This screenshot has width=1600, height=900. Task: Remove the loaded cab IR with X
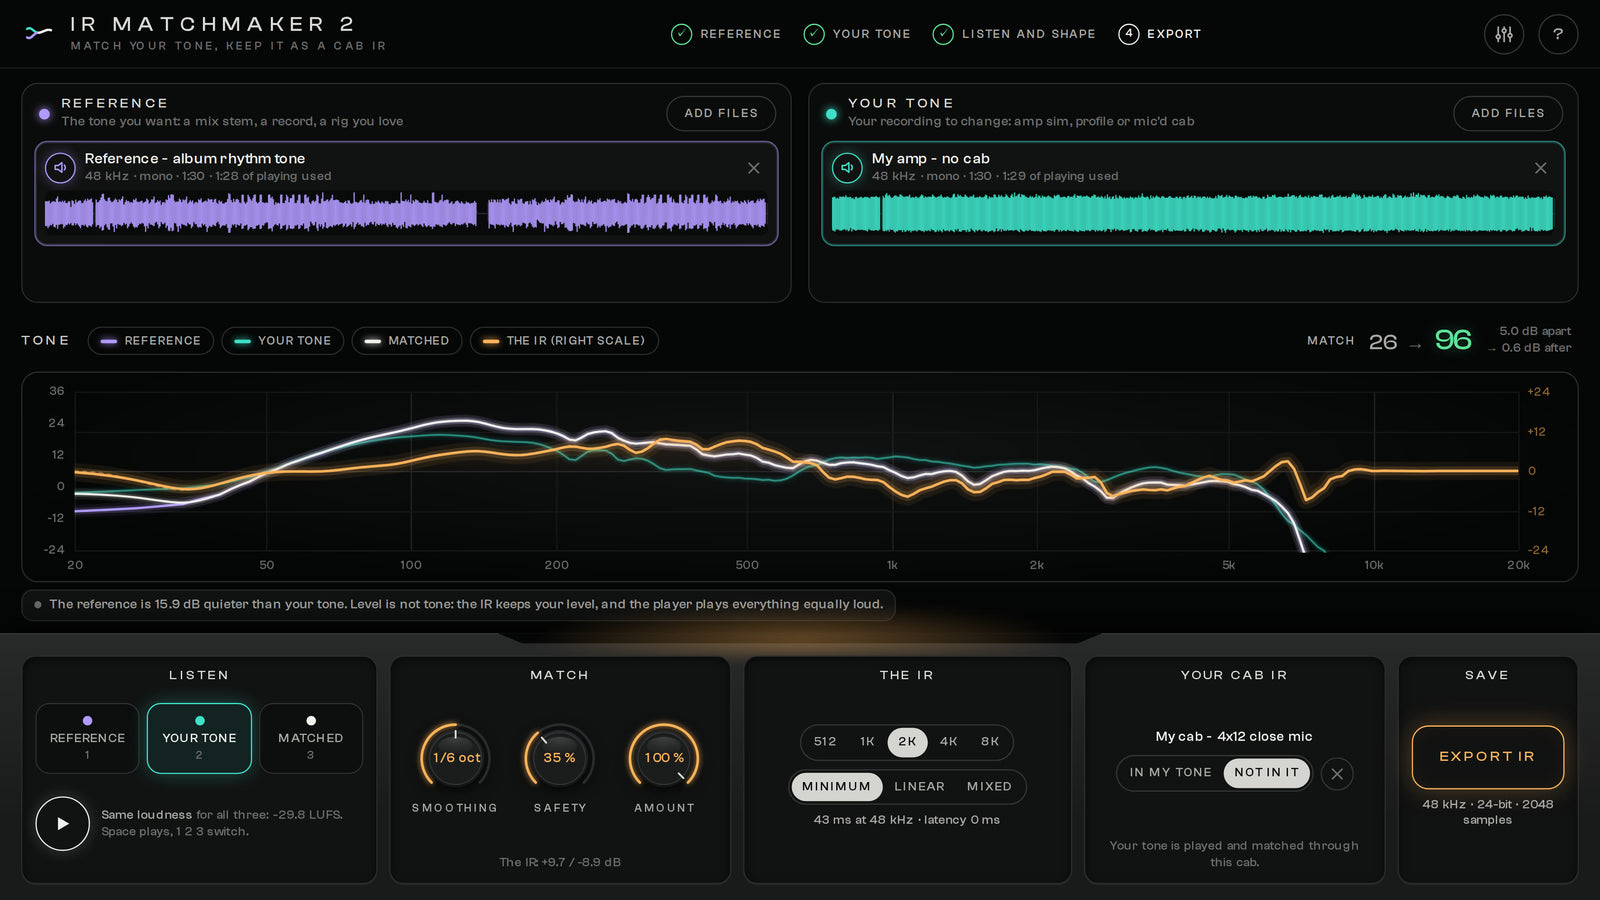tap(1337, 773)
